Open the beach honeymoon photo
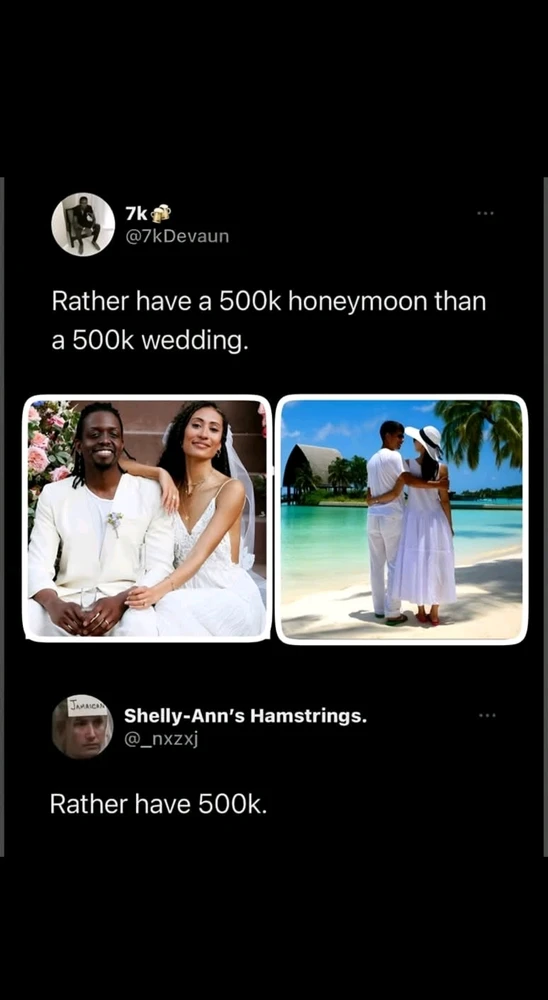The width and height of the screenshot is (548, 1000). tap(401, 519)
